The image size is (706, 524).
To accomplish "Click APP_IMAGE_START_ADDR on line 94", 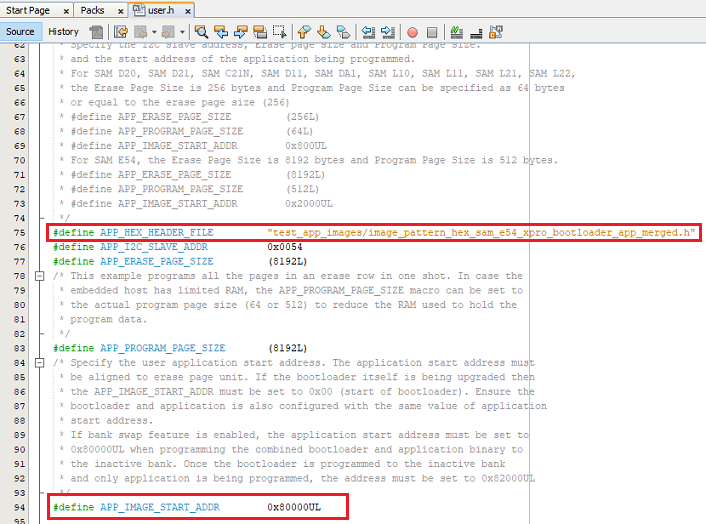I will tap(160, 507).
